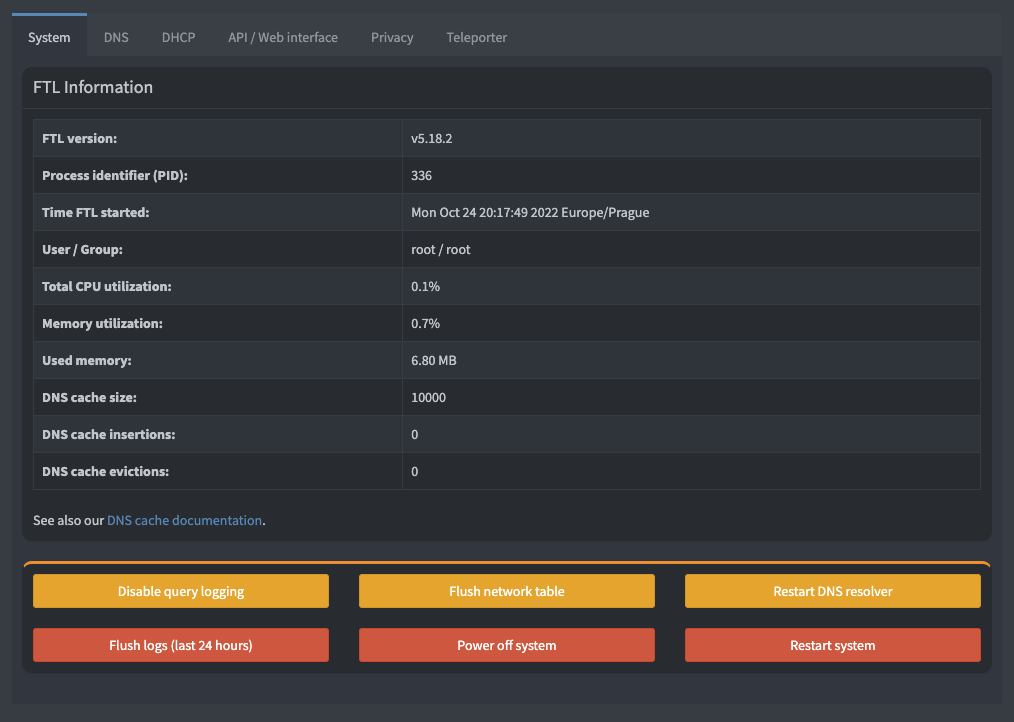Click the FTL Information panel header
Viewport: 1014px width, 722px height.
coord(93,87)
